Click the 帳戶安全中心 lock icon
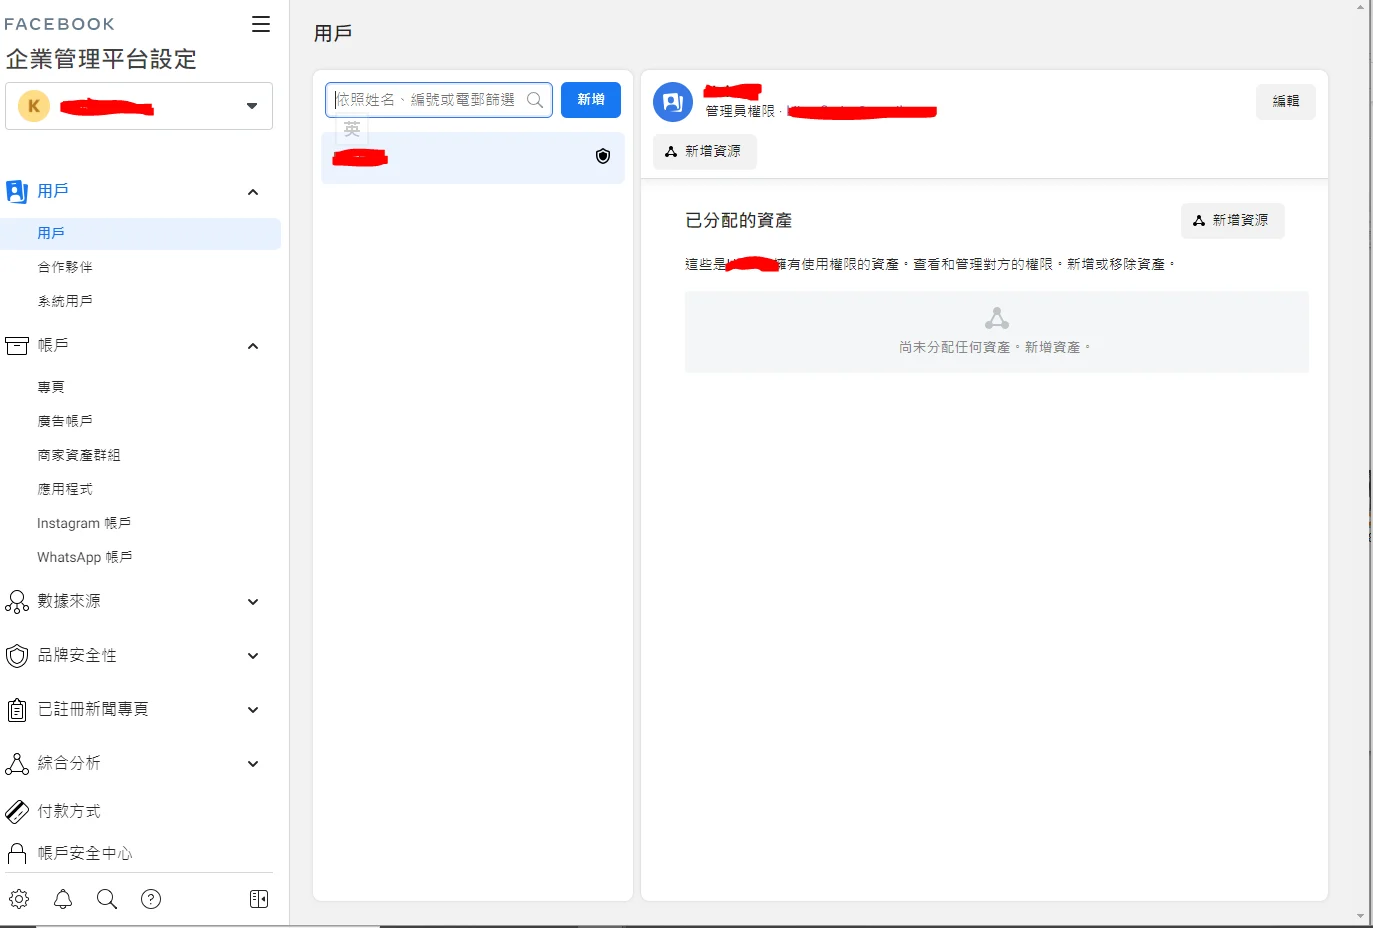1373x928 pixels. pos(17,853)
